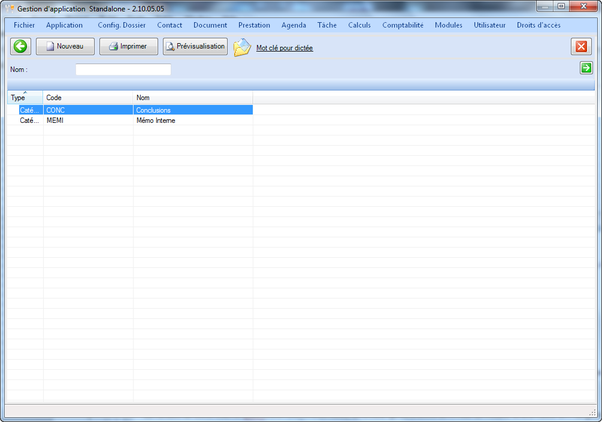The height and width of the screenshot is (422, 602).
Task: Focus the Nom search input field
Action: tap(123, 70)
